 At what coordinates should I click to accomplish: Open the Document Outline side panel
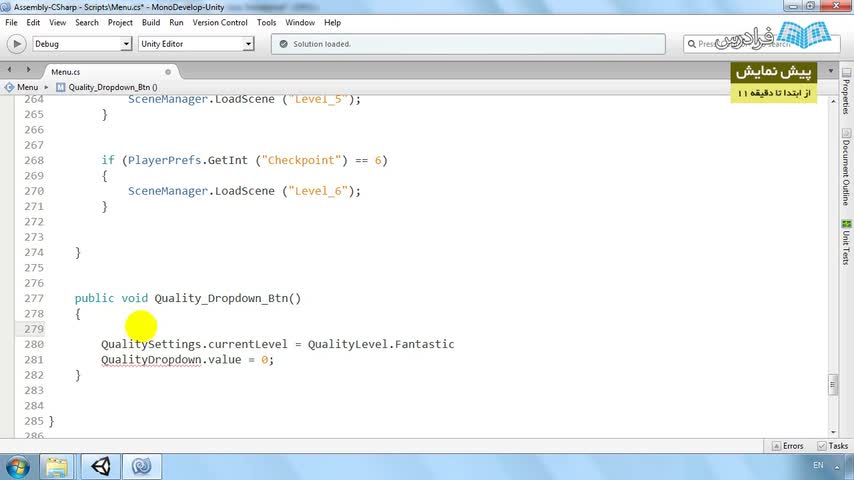tap(846, 167)
